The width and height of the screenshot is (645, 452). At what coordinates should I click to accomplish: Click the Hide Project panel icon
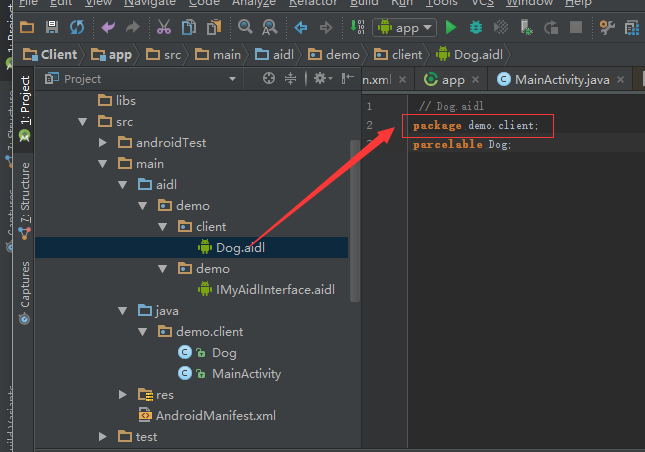[348, 78]
